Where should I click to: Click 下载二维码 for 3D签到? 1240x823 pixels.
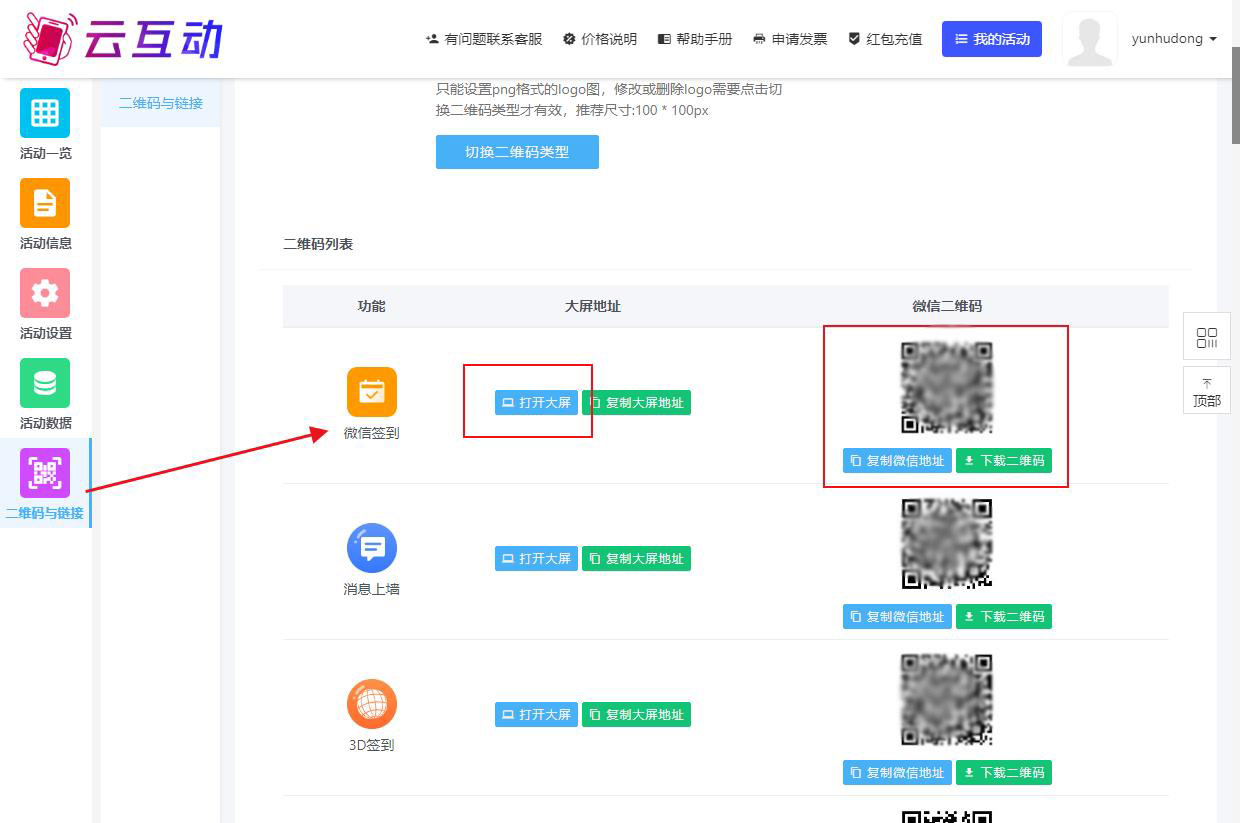(1004, 773)
